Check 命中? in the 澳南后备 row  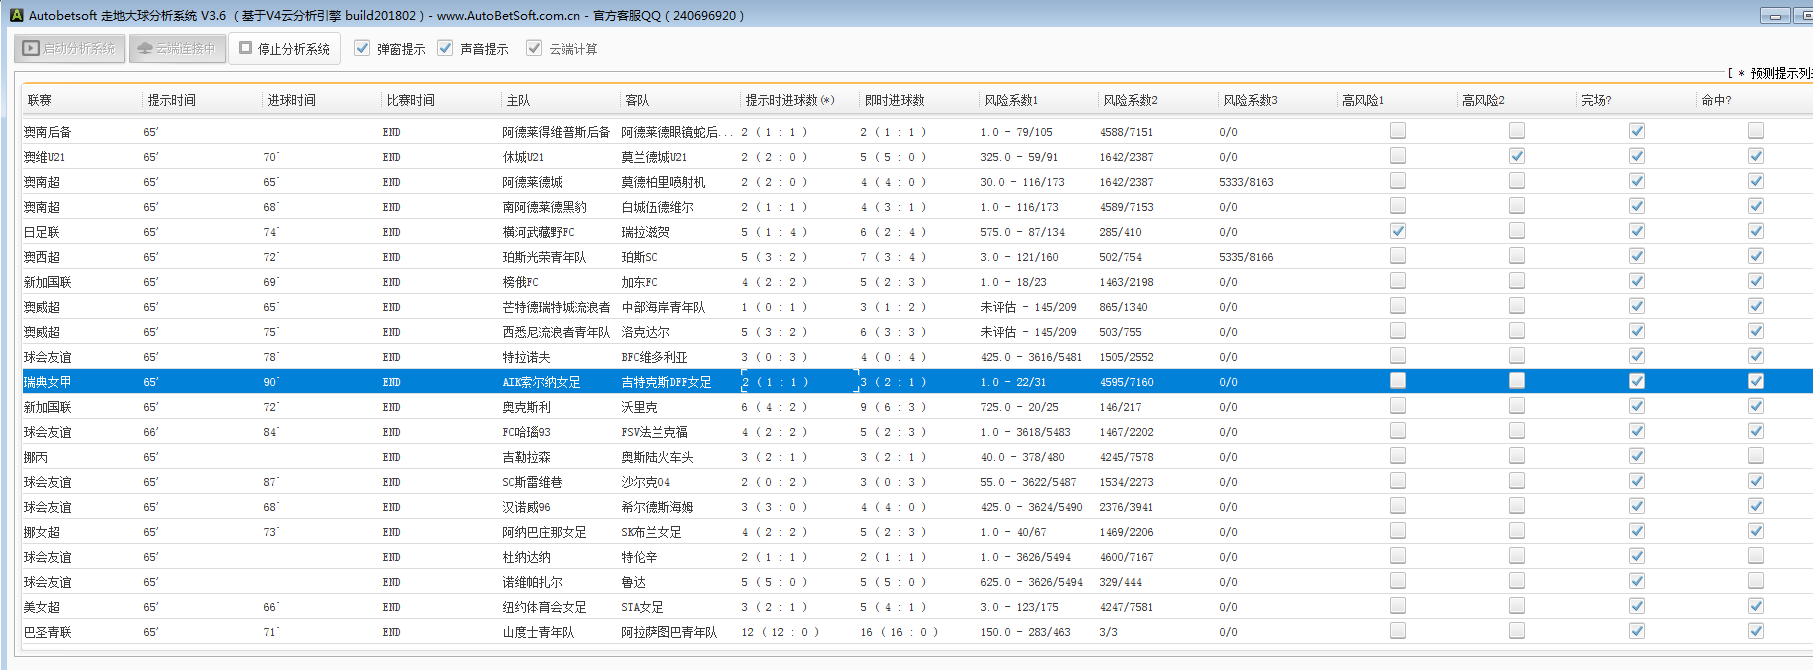1755,131
